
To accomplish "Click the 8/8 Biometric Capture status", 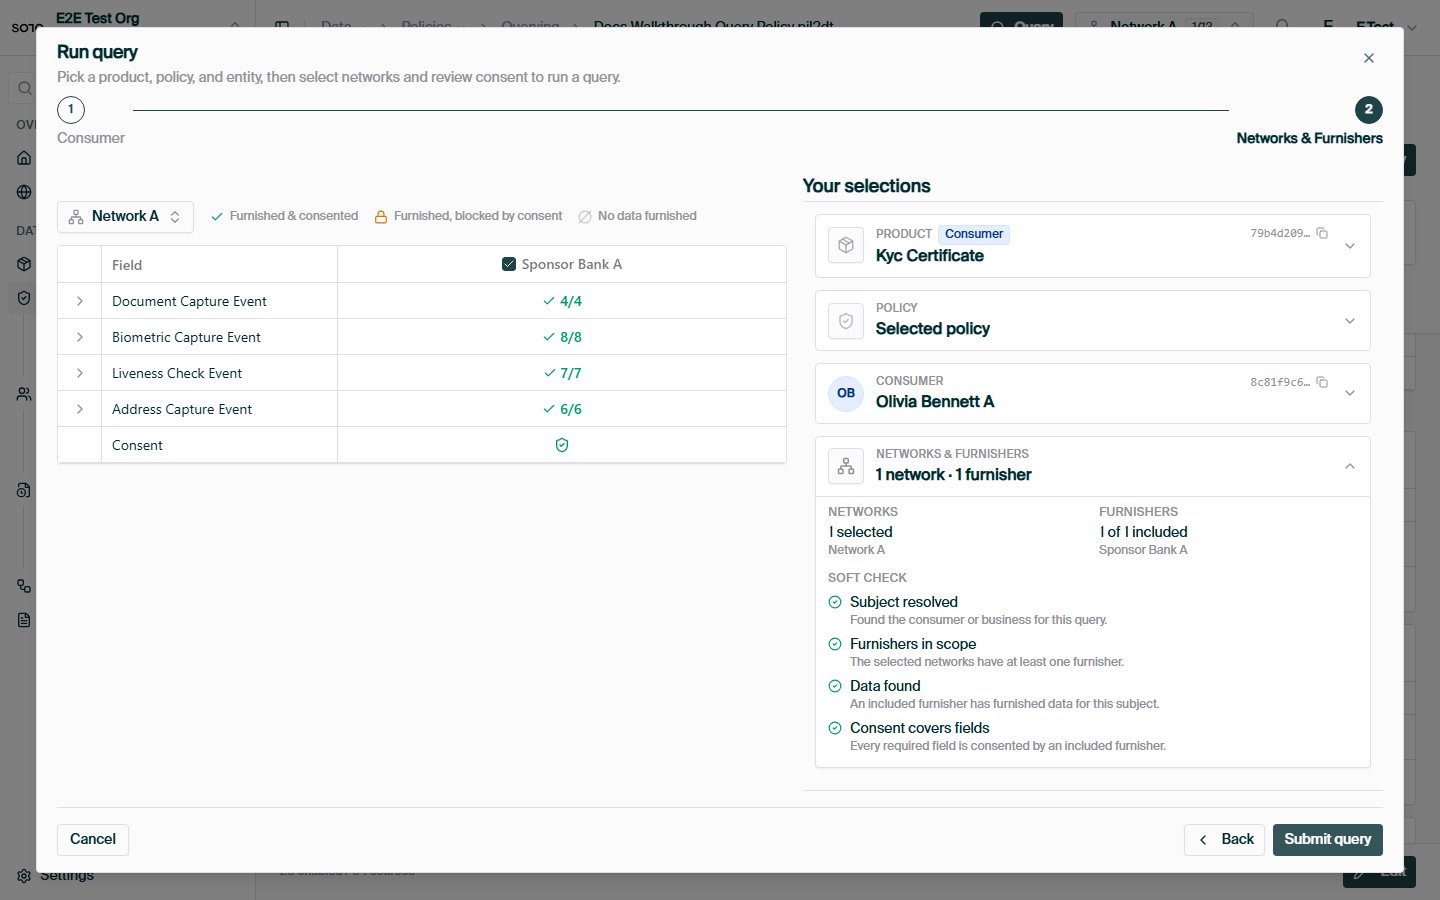I will (x=562, y=337).
